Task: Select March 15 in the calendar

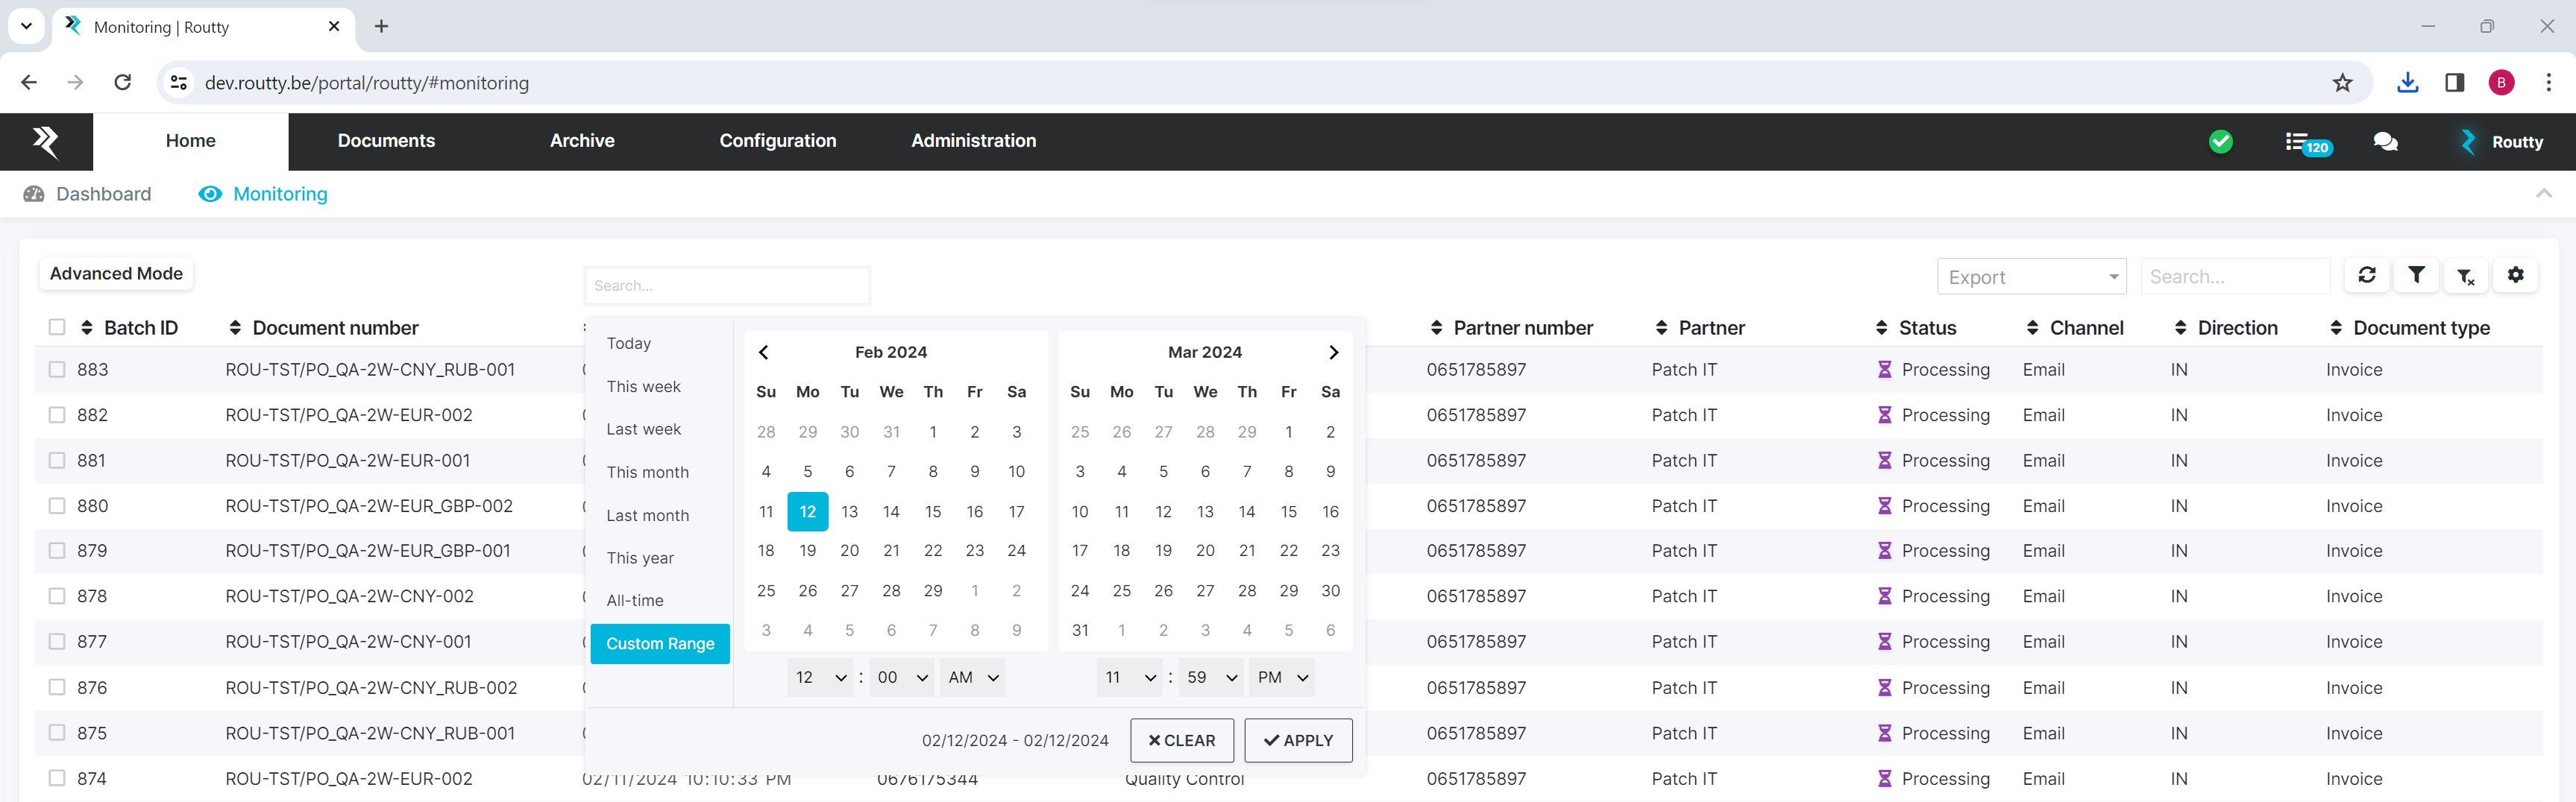Action: [1288, 512]
